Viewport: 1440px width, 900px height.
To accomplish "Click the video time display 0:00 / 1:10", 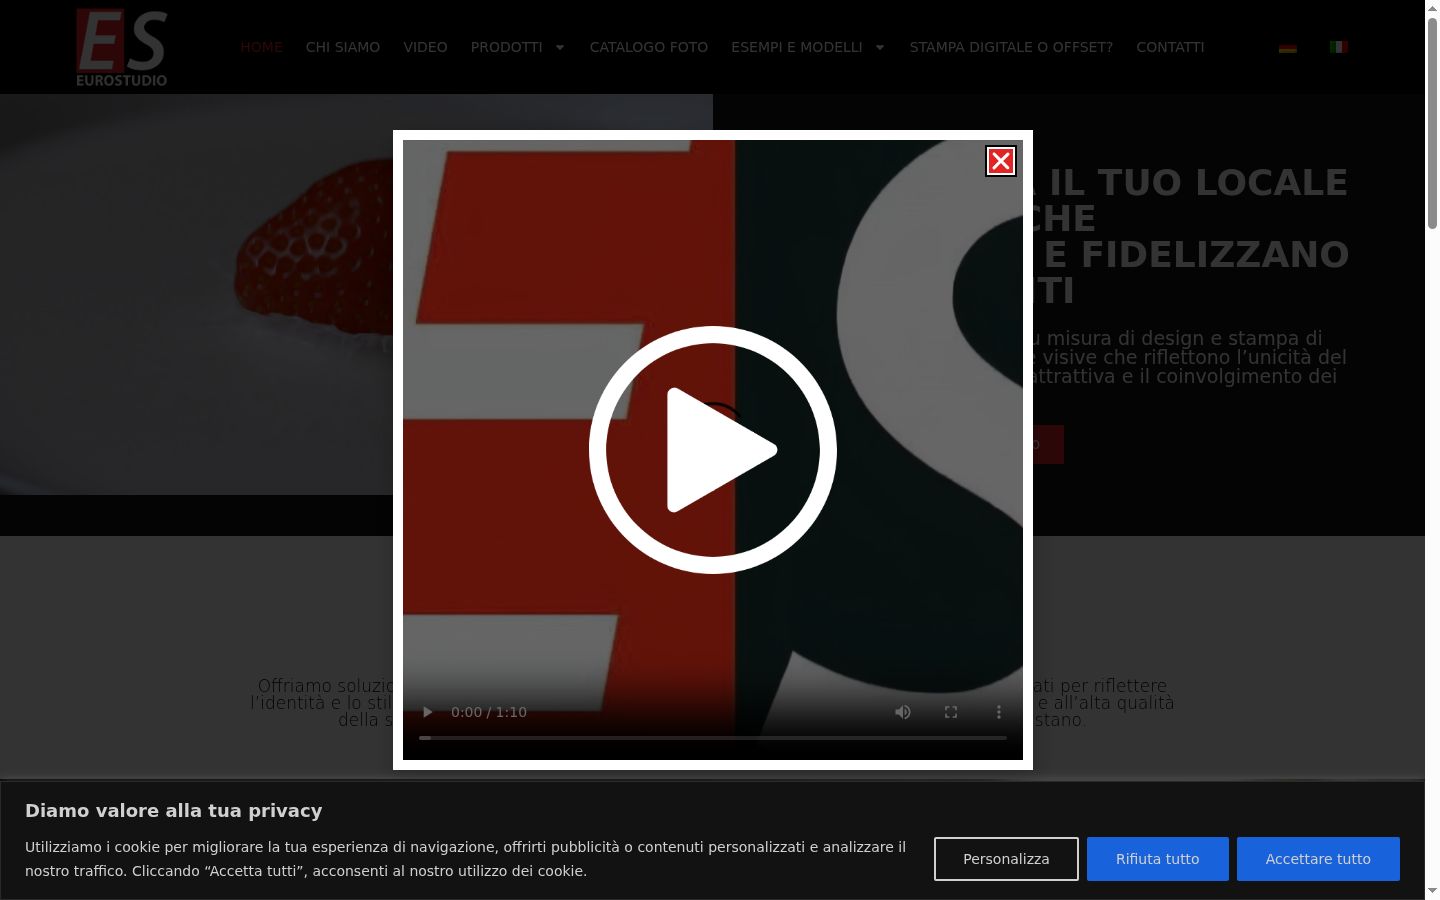I will (489, 712).
